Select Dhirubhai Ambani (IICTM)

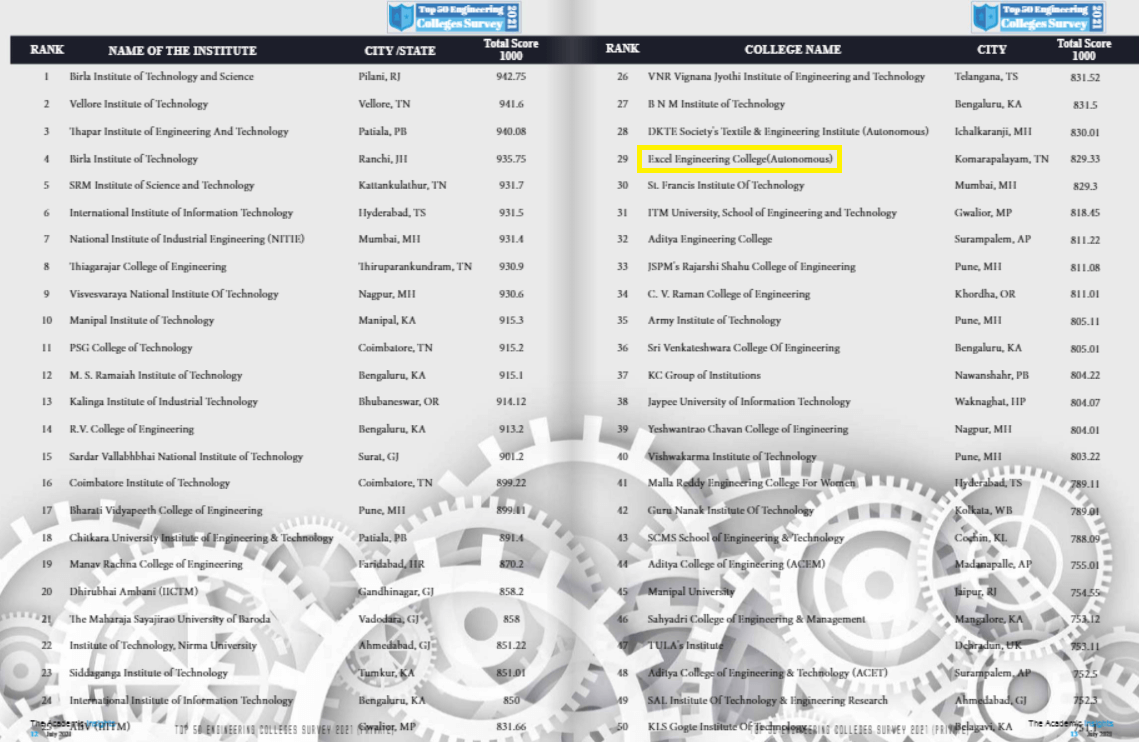coord(134,592)
